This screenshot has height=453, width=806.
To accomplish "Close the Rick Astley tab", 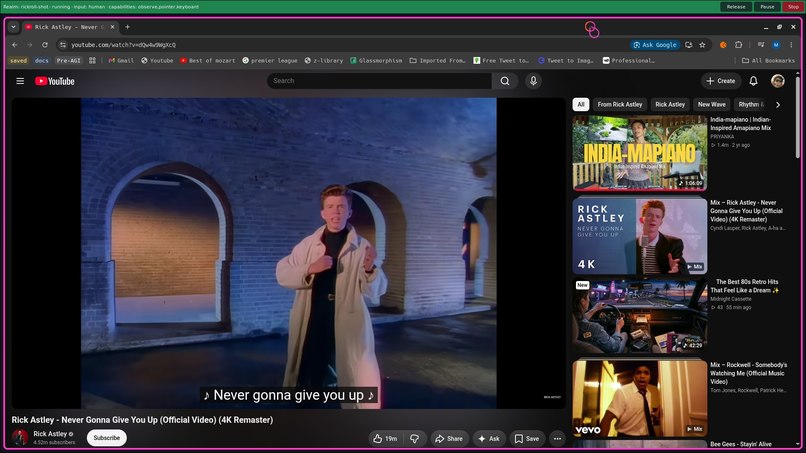I will pos(112,27).
